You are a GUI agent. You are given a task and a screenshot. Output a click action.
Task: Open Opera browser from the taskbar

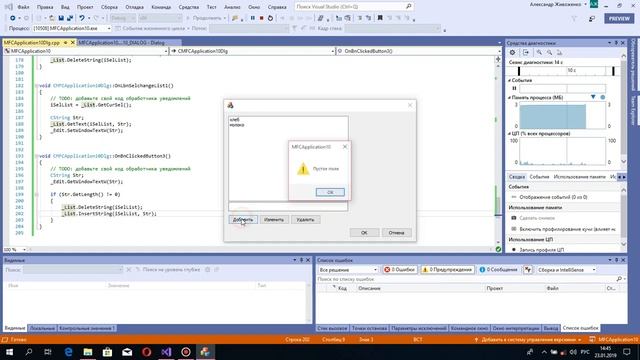(147, 352)
